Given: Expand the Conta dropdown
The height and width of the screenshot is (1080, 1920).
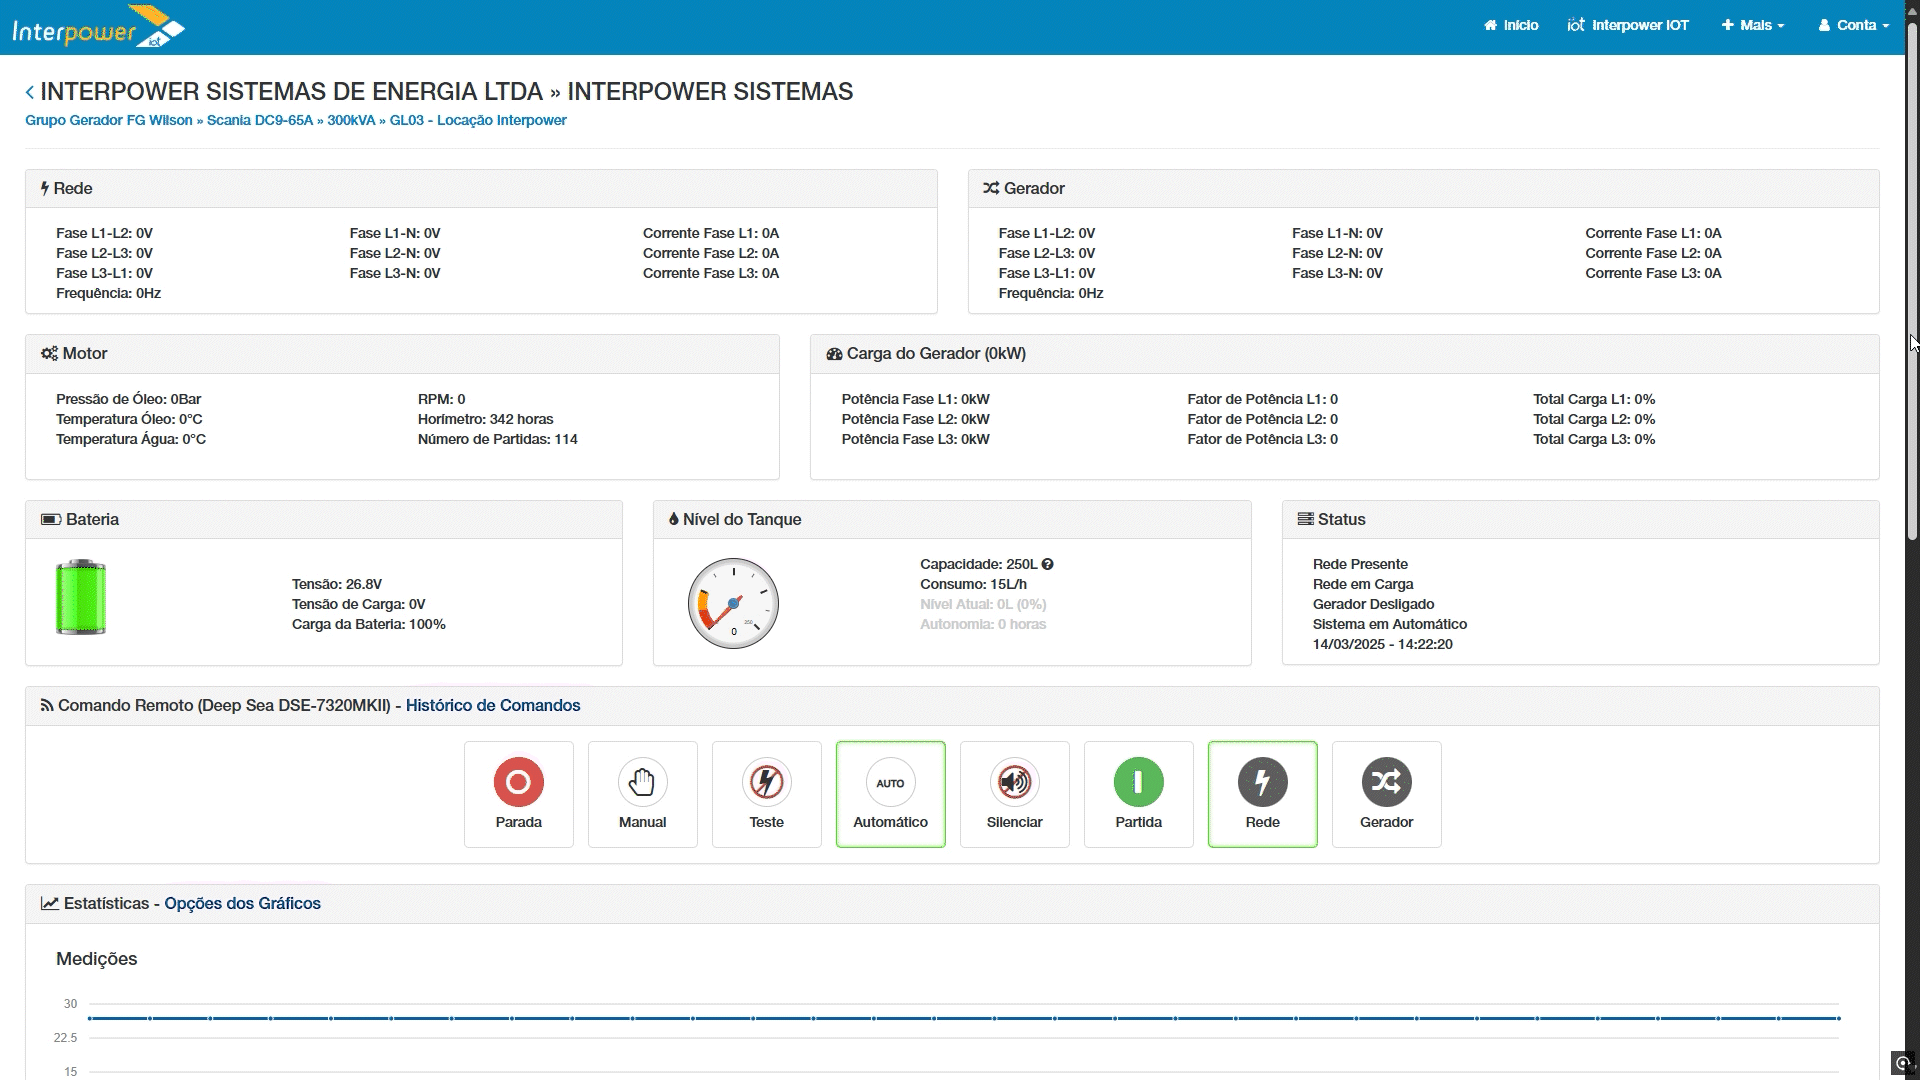Looking at the screenshot, I should pyautogui.click(x=1853, y=25).
